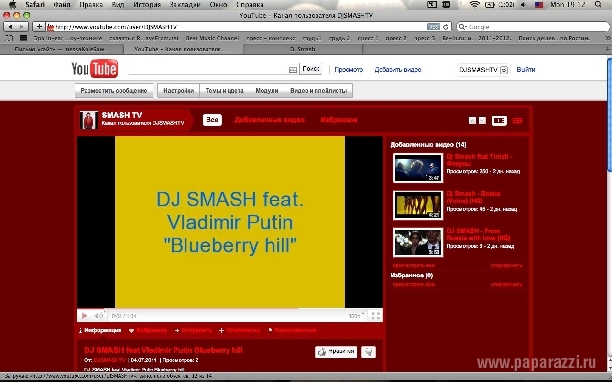
Task: Open the Закладки menu
Action: (185, 5)
